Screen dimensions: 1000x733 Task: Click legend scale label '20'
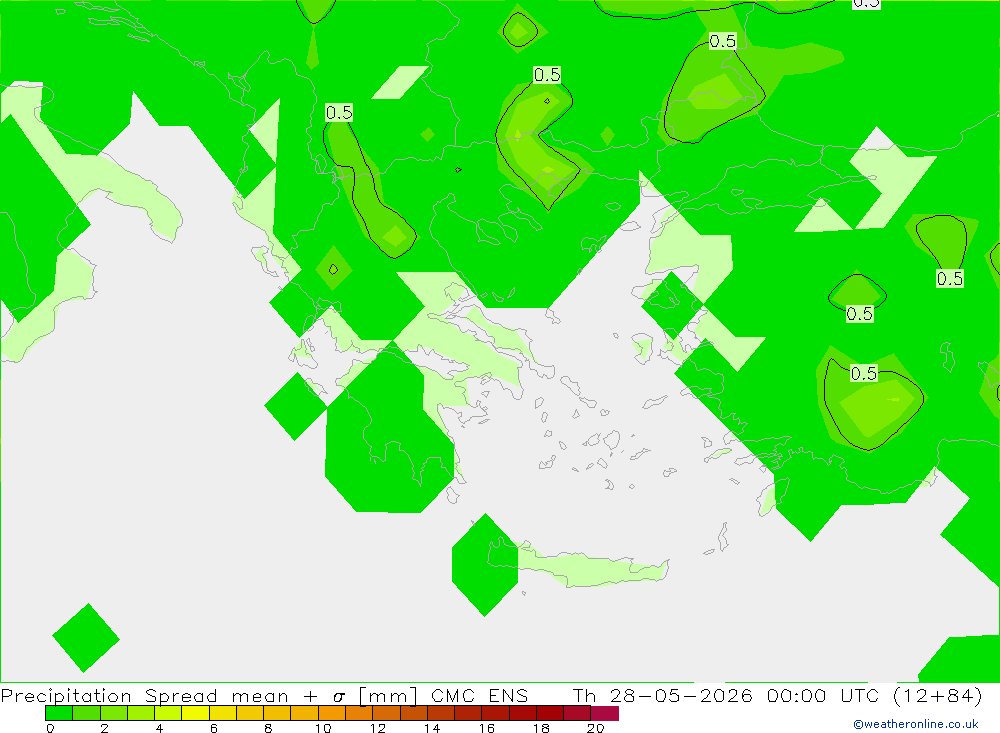tap(596, 728)
